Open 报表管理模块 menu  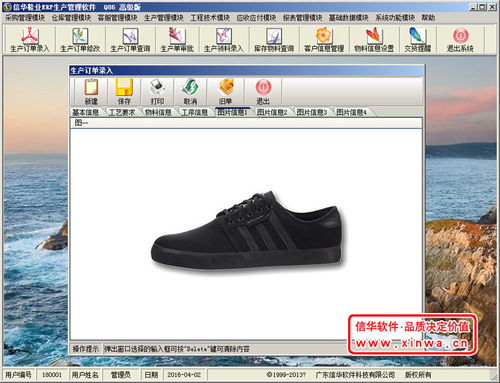pos(303,18)
